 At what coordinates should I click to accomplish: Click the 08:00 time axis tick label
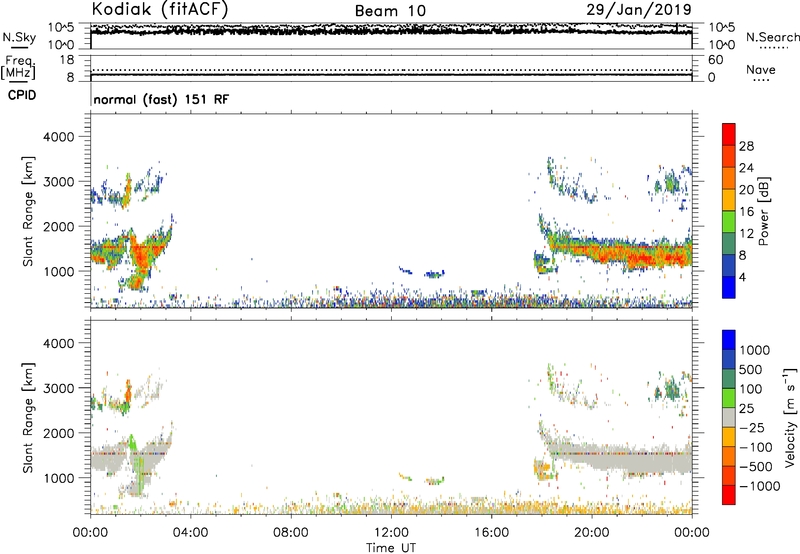(291, 533)
